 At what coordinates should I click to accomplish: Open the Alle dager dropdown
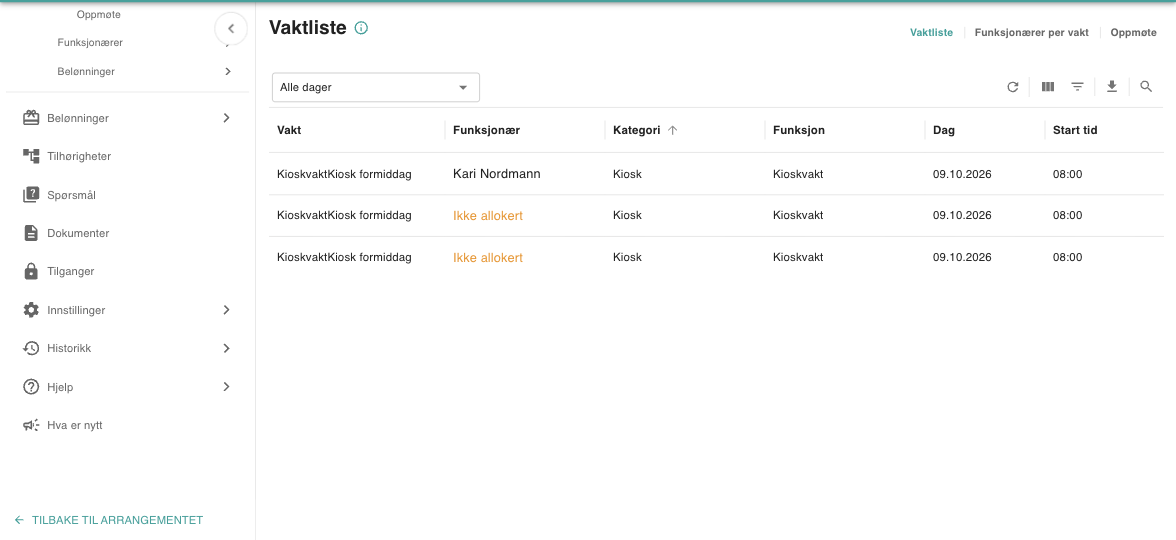376,87
